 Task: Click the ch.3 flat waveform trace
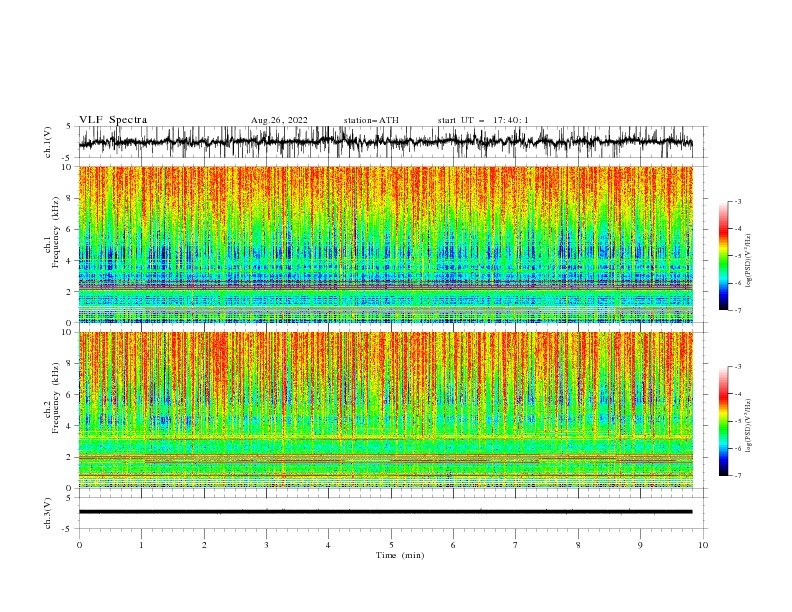coord(386,512)
